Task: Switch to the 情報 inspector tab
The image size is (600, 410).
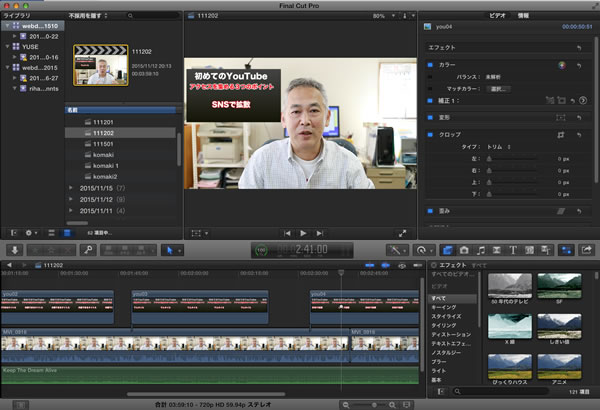Action: (x=523, y=15)
